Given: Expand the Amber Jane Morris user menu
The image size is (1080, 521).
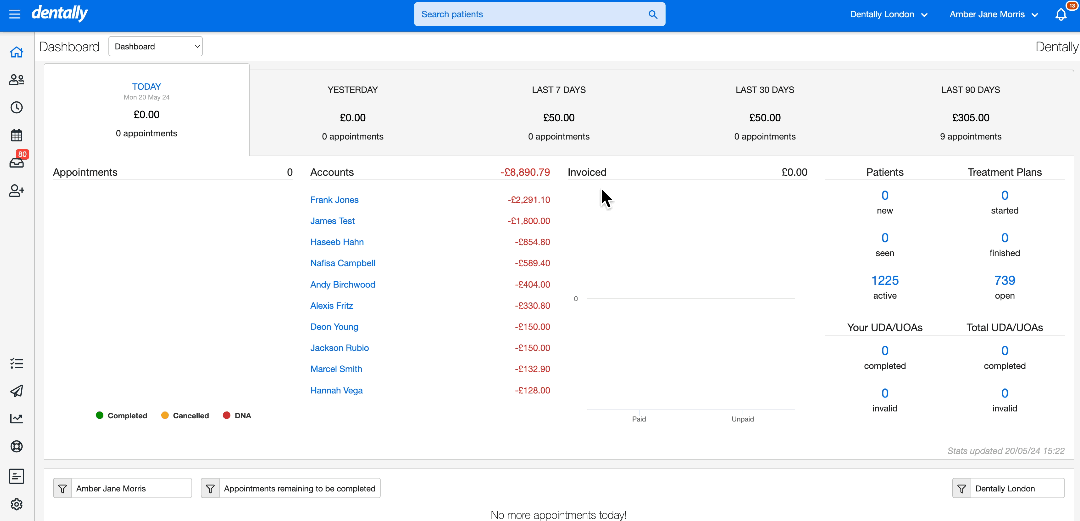Looking at the screenshot, I should 993,14.
